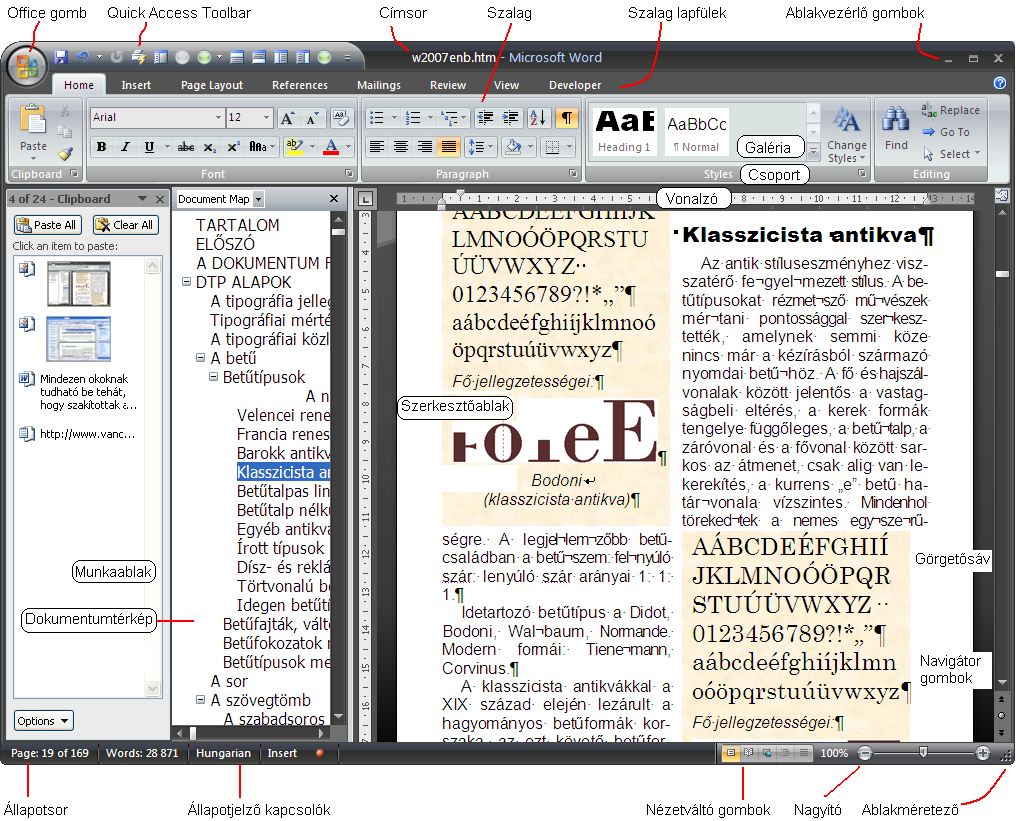Decrease the paragraph indent
Screen dimensions: 1016x821
click(485, 118)
